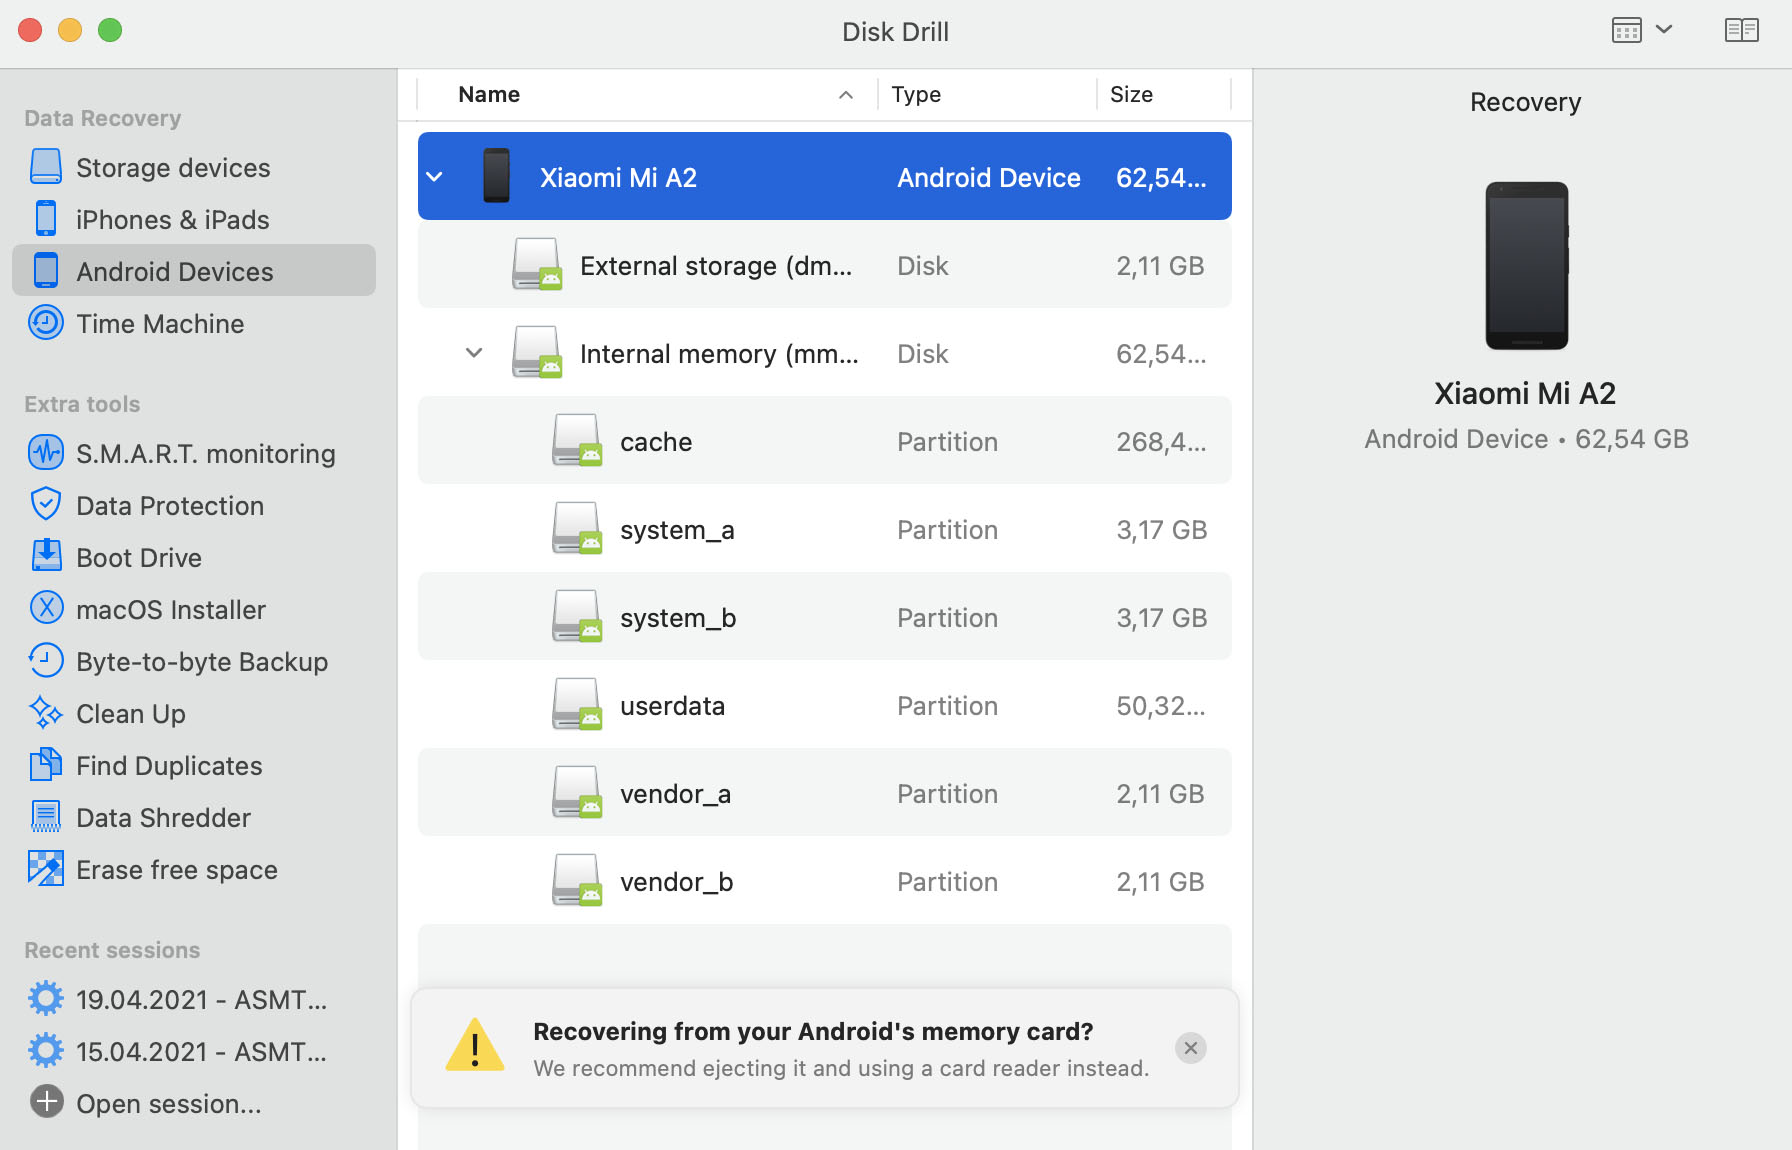The image size is (1792, 1150).
Task: Click the userdata partition icon
Action: coord(577,704)
